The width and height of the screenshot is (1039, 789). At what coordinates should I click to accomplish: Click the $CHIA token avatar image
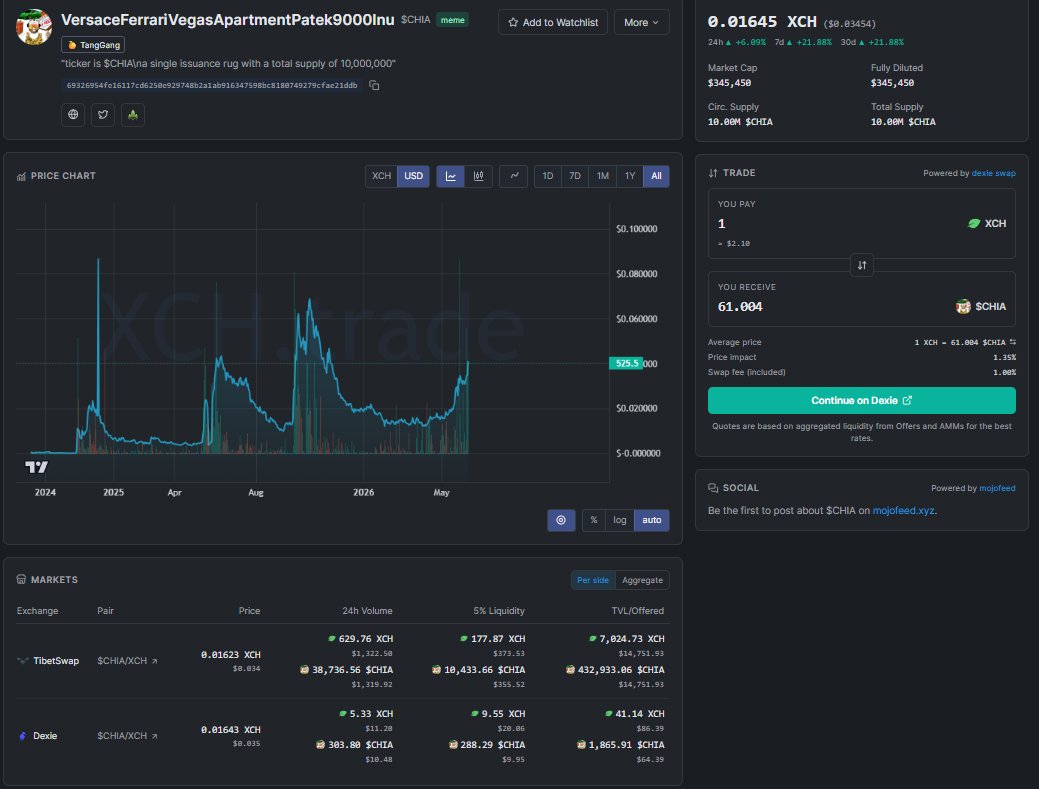pyautogui.click(x=34, y=27)
